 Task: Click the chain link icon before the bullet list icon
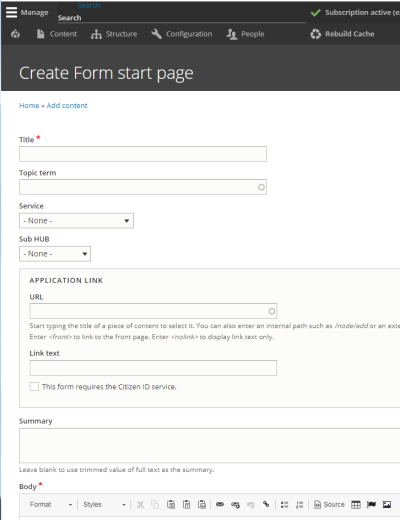(x=266, y=504)
